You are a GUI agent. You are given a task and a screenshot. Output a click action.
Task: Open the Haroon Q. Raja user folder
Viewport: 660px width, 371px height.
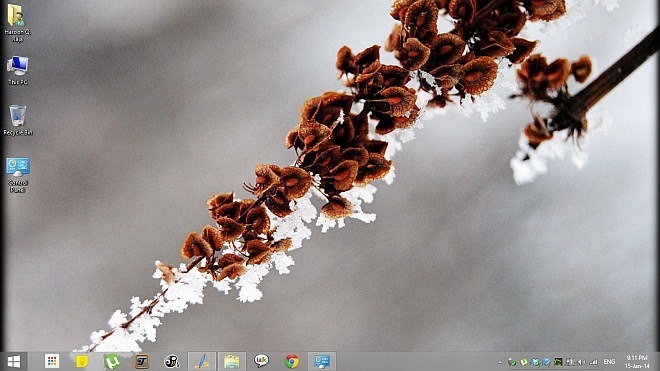(x=17, y=23)
